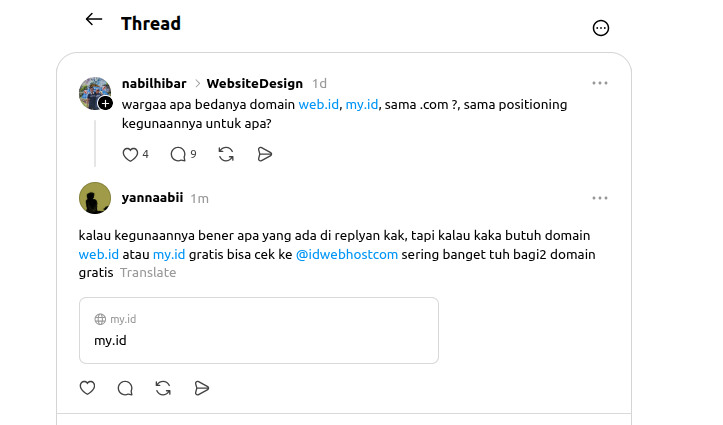This screenshot has height=425, width=723.
Task: Open the WebsiteDesign topic tag
Action: (x=255, y=83)
